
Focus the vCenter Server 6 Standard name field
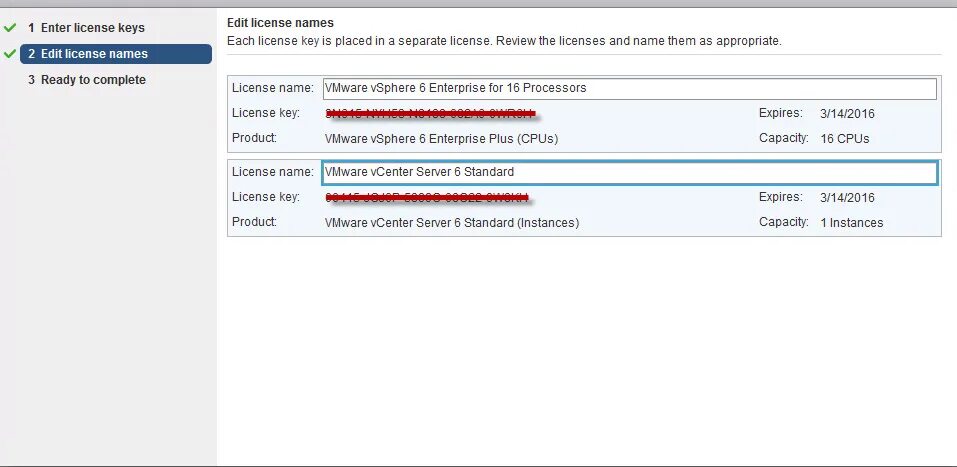pyautogui.click(x=629, y=172)
